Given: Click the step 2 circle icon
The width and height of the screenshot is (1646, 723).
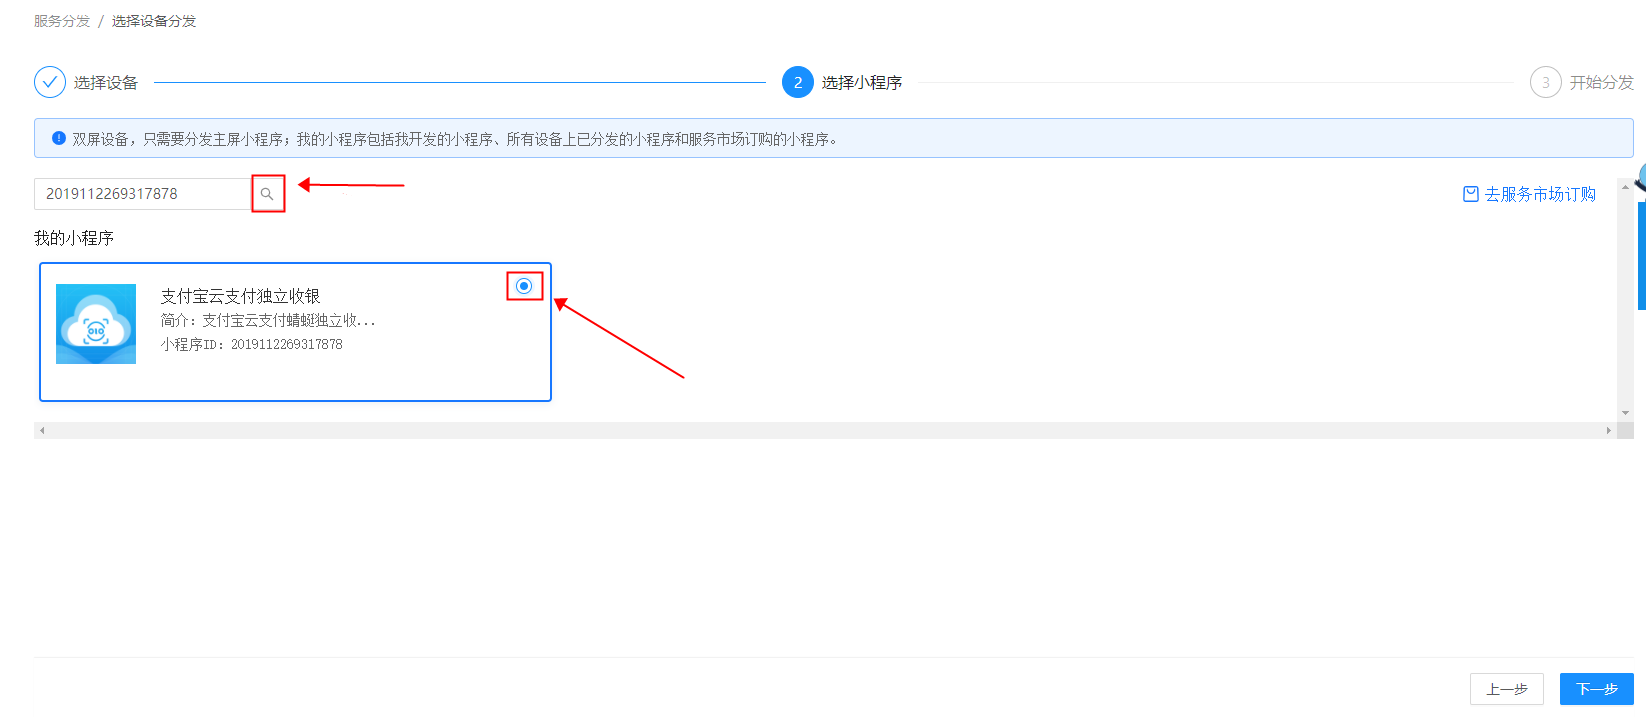Looking at the screenshot, I should click(x=798, y=82).
